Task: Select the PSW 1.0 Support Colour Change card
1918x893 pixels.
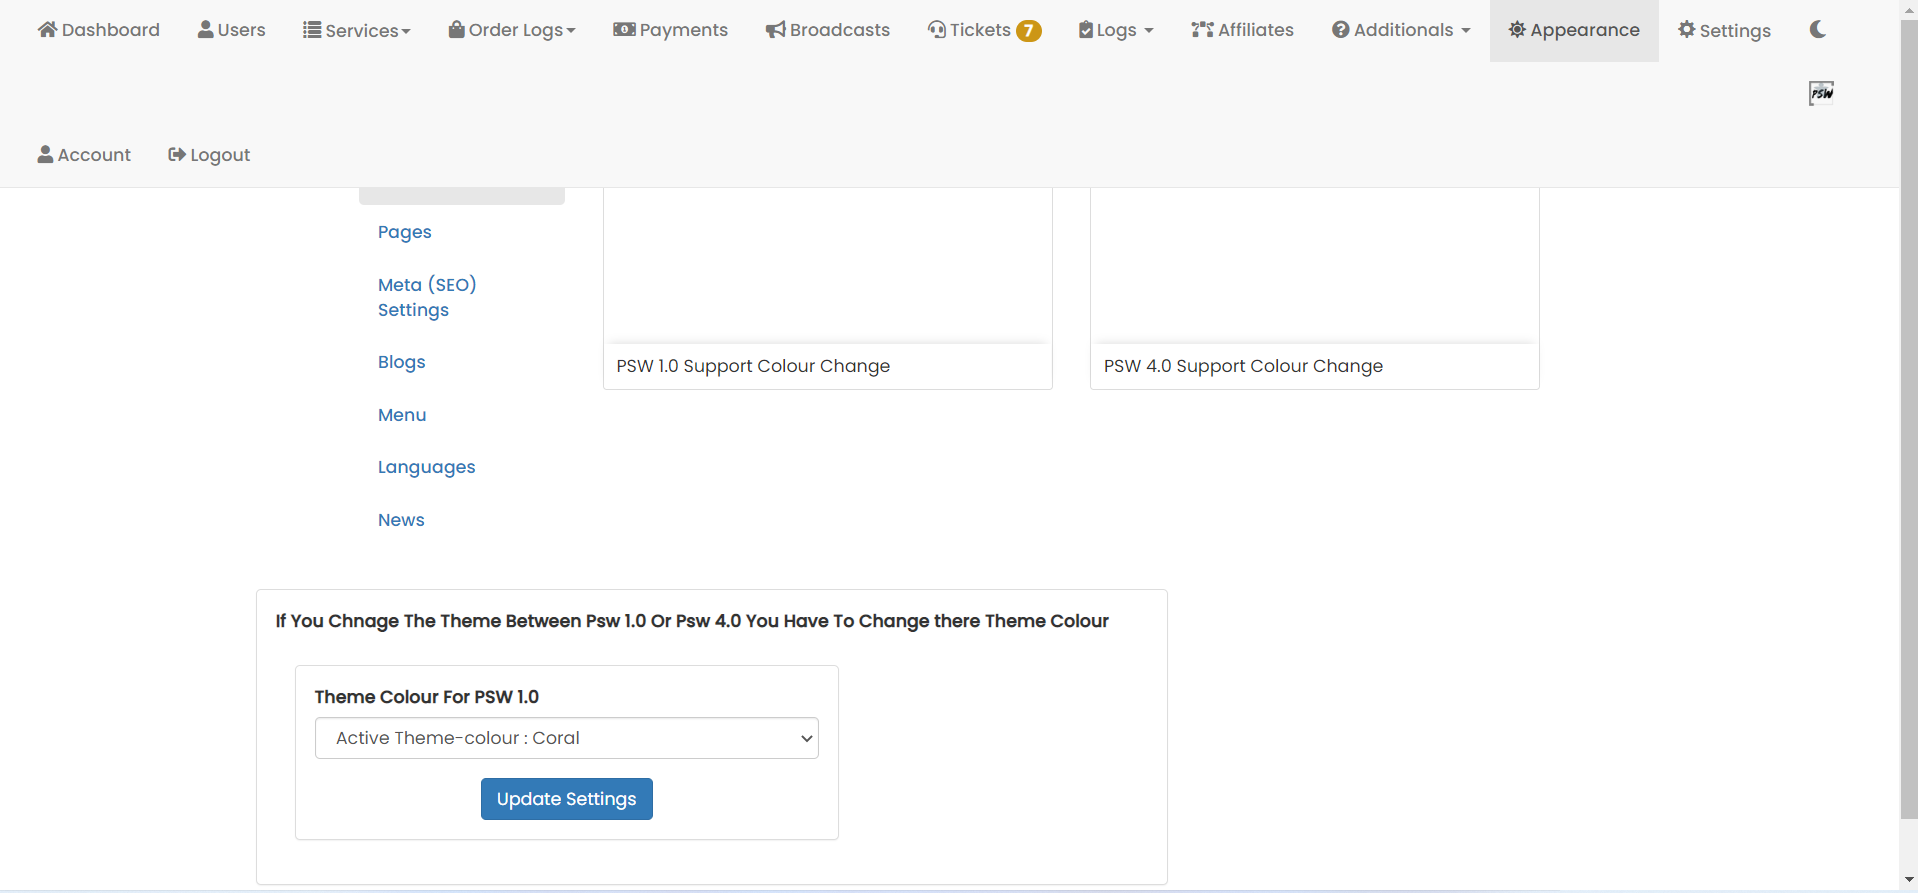Action: coord(828,288)
